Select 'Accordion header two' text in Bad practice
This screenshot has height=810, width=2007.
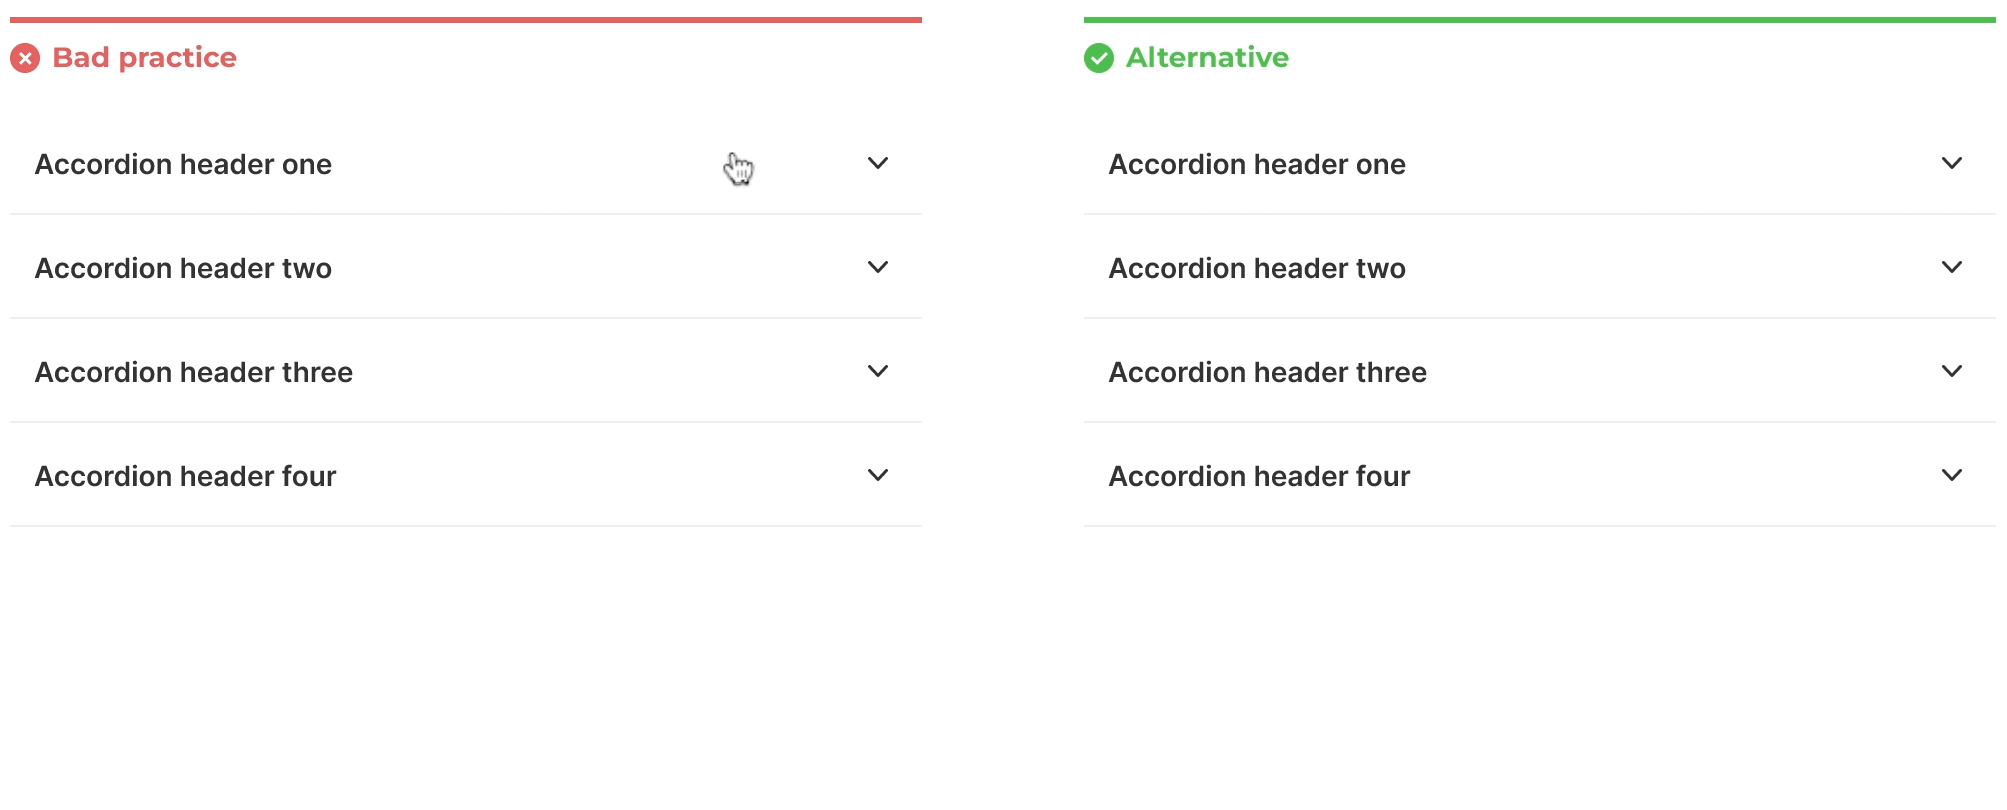(x=183, y=268)
